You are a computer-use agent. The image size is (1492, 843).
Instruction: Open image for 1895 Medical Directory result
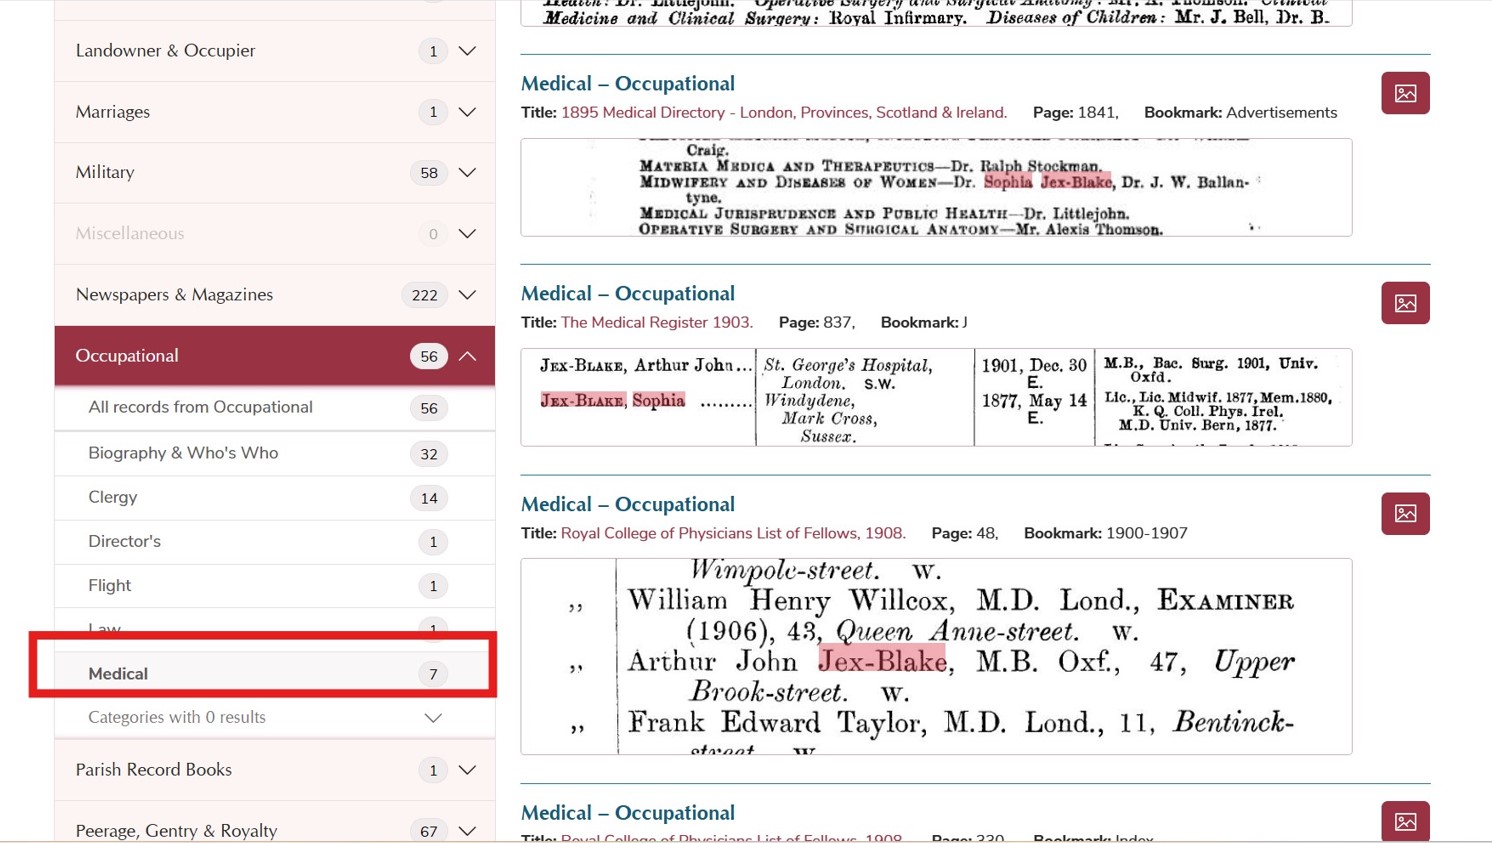pyautogui.click(x=1404, y=93)
